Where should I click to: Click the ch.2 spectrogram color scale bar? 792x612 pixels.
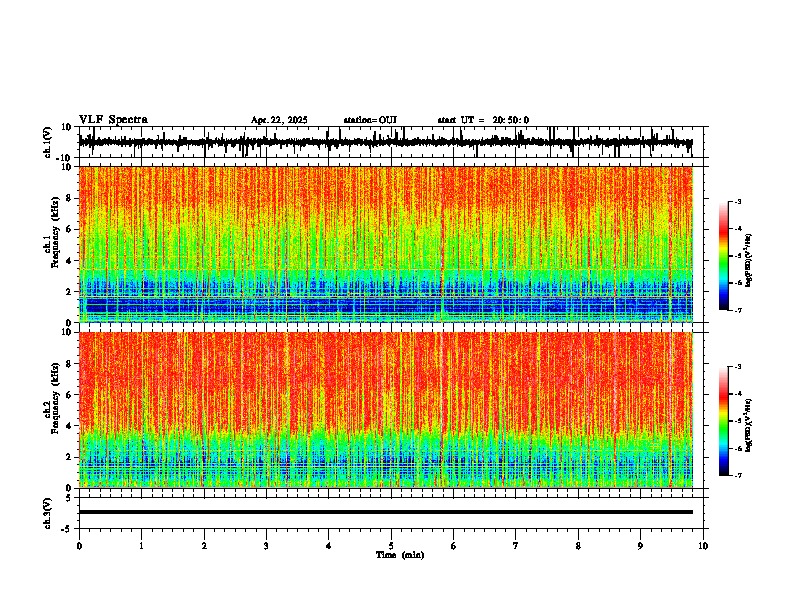pyautogui.click(x=724, y=421)
